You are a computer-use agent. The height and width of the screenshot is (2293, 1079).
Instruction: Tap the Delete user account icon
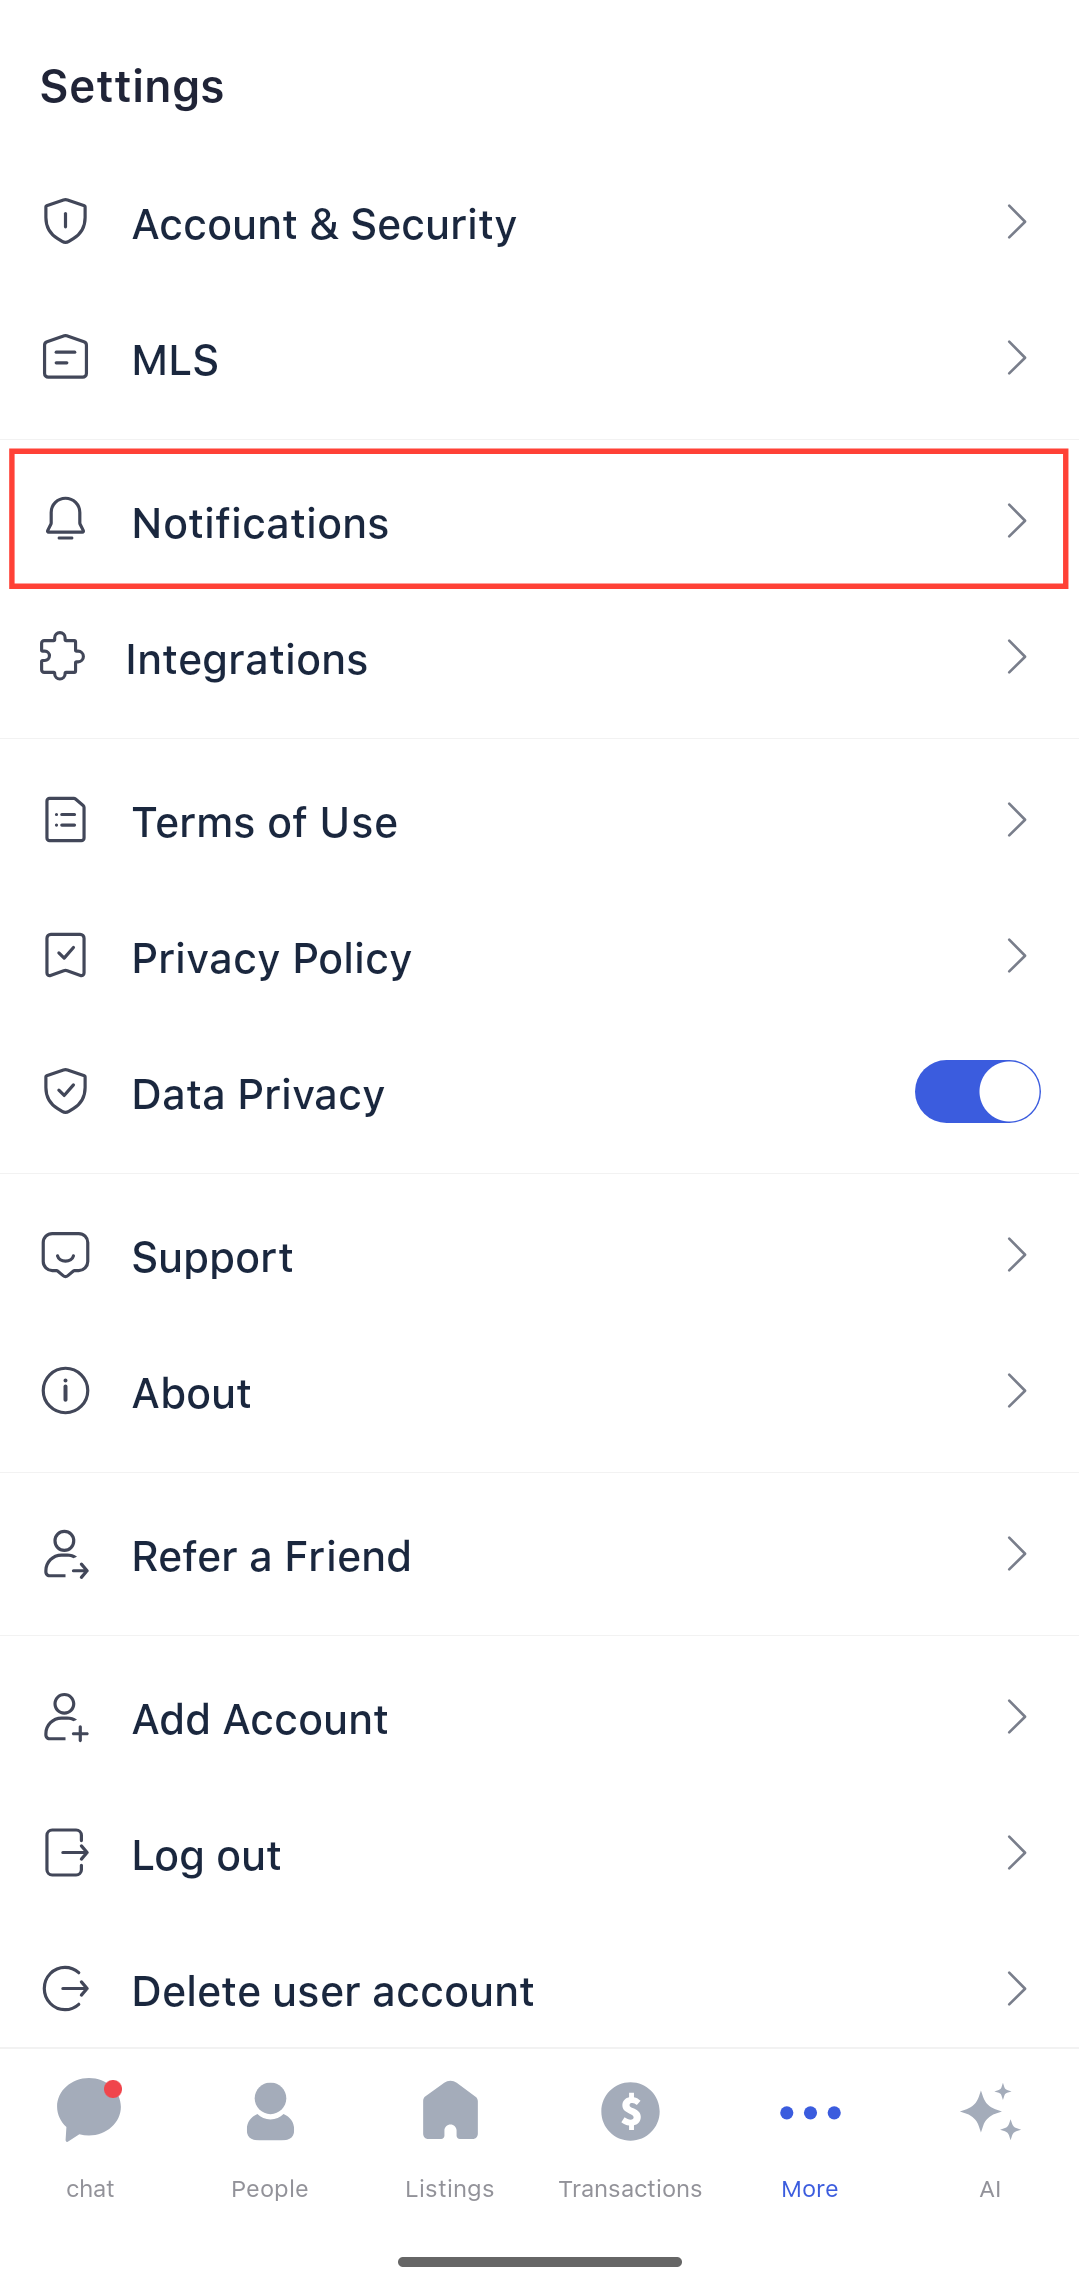click(x=66, y=1988)
